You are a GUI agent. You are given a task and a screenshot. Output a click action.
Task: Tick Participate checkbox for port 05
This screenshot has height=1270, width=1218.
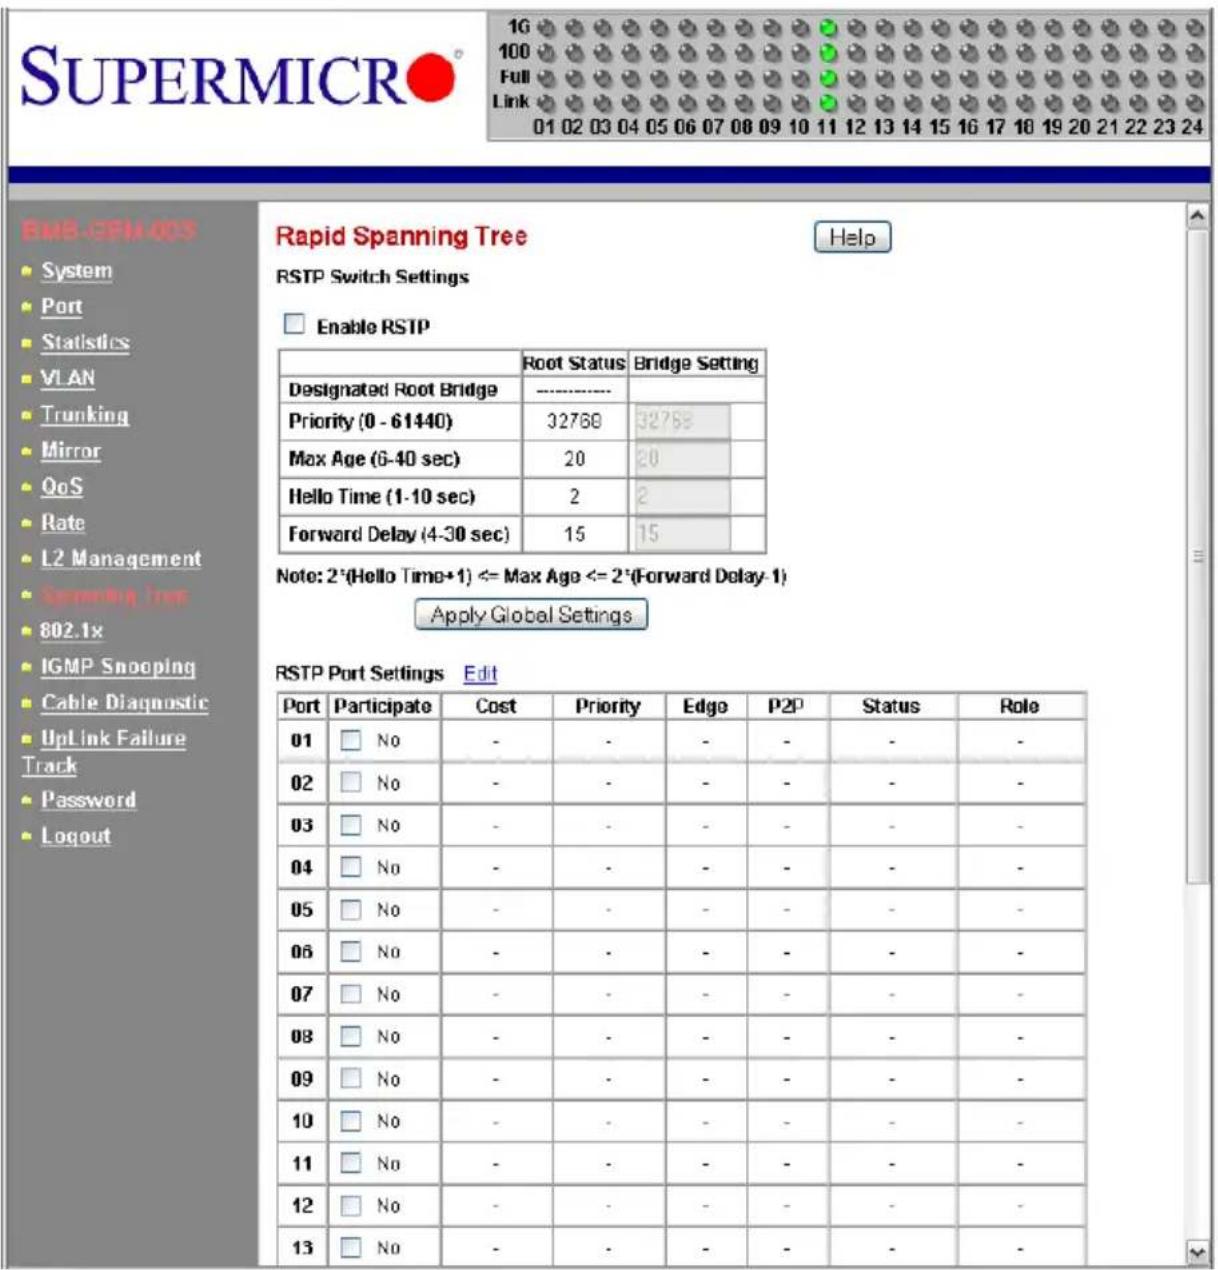click(x=350, y=910)
